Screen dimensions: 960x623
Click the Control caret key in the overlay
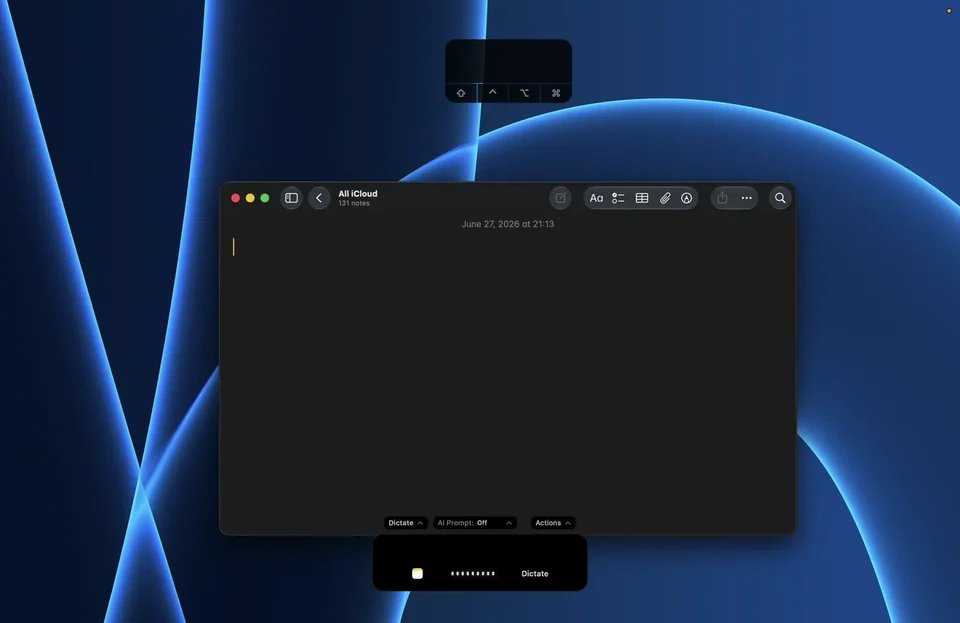[x=493, y=93]
